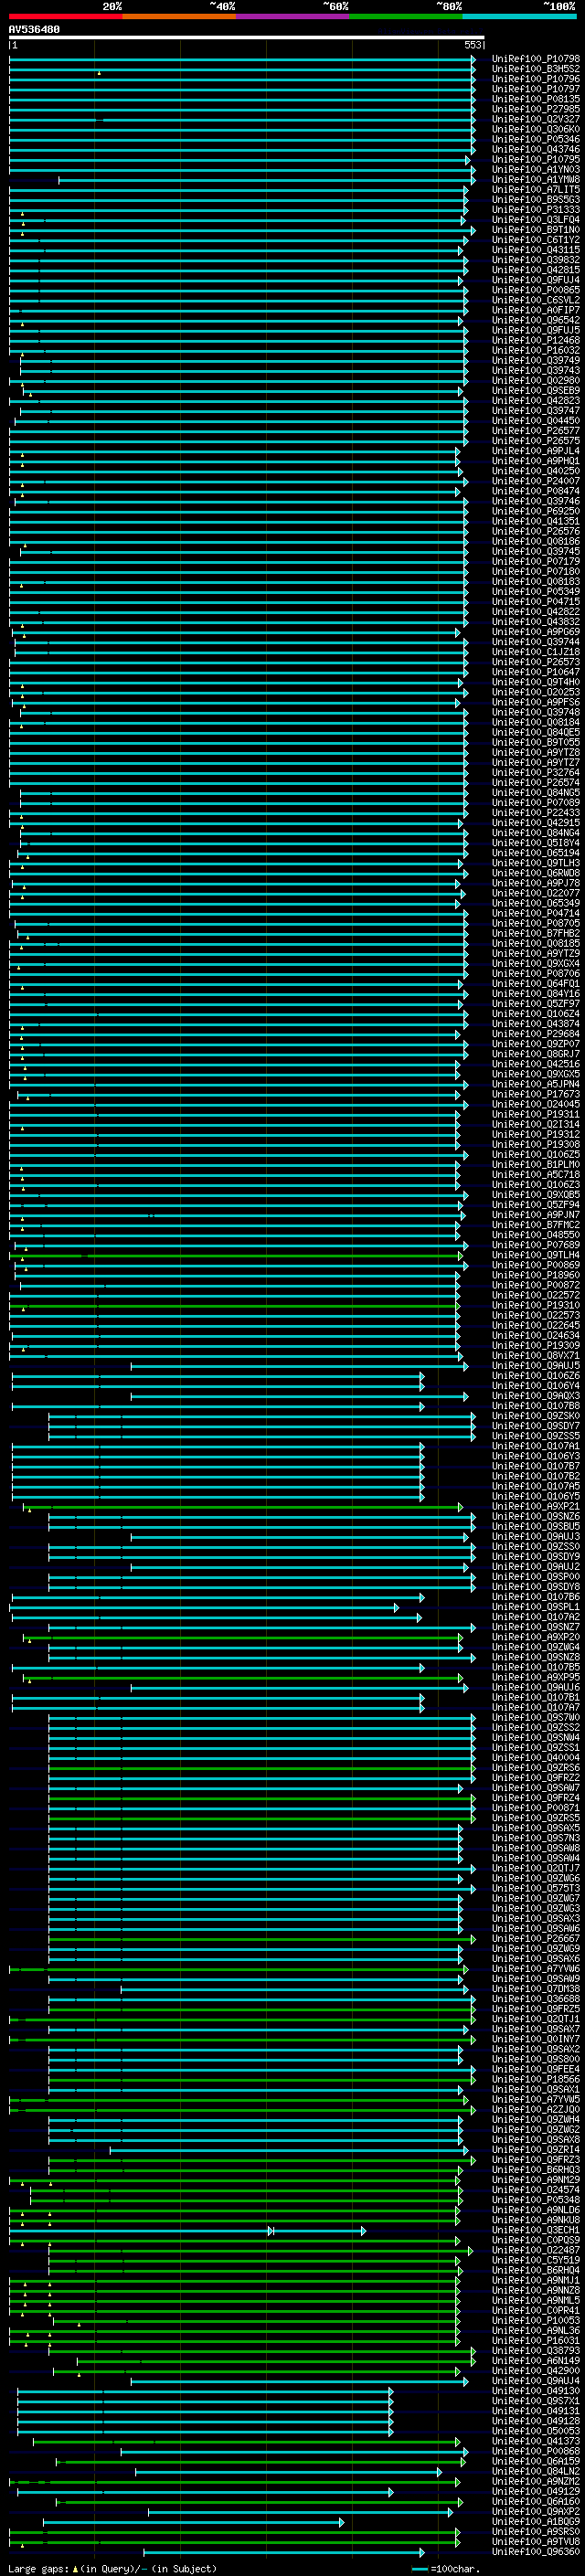
Task: Click hit label UniRef100_B7FHB2
Action: tap(536, 933)
